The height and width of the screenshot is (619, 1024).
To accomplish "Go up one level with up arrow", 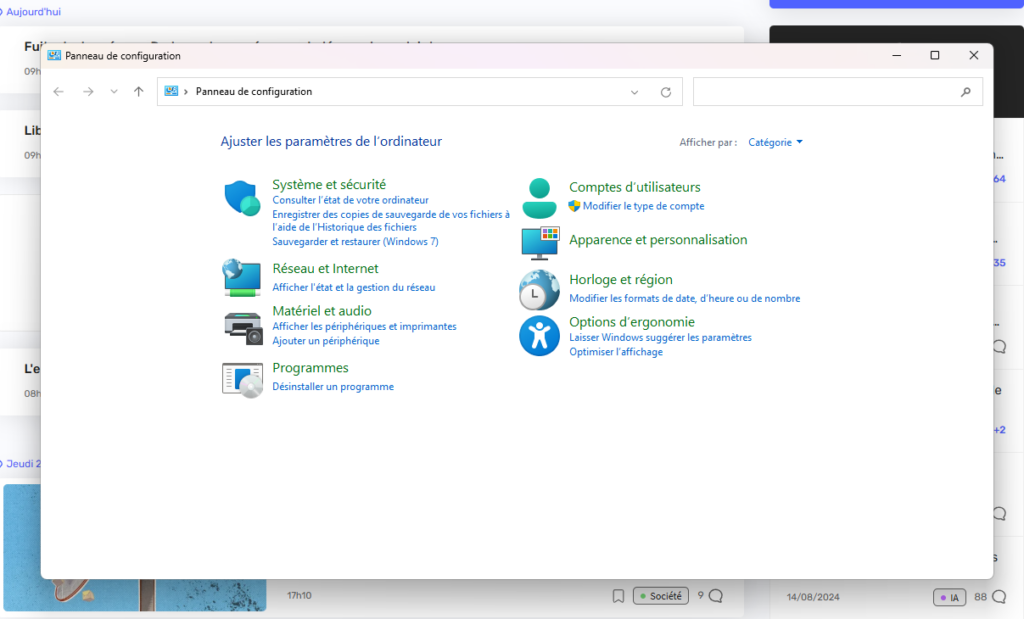I will coord(138,92).
